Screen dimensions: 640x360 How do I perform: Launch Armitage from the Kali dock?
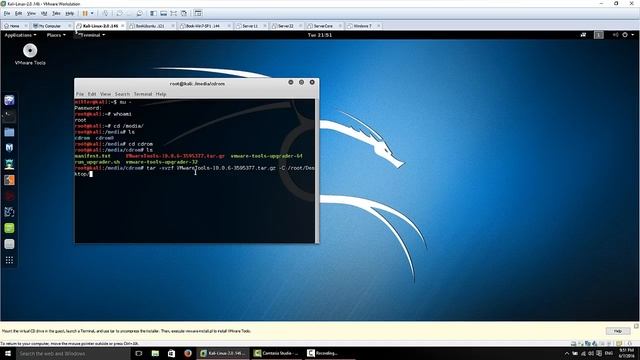tap(9, 164)
